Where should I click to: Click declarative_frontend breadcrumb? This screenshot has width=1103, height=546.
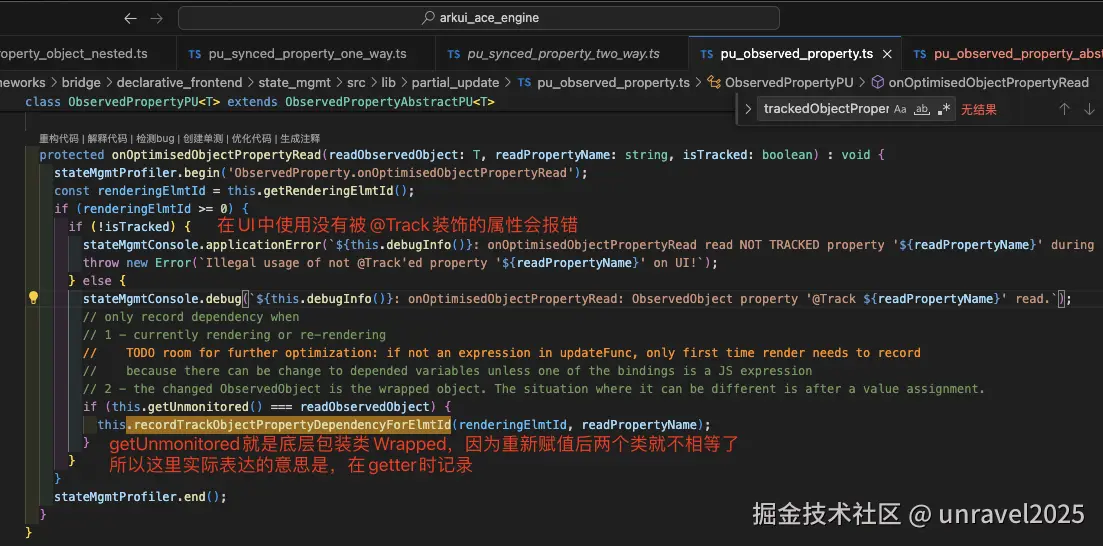coord(179,82)
